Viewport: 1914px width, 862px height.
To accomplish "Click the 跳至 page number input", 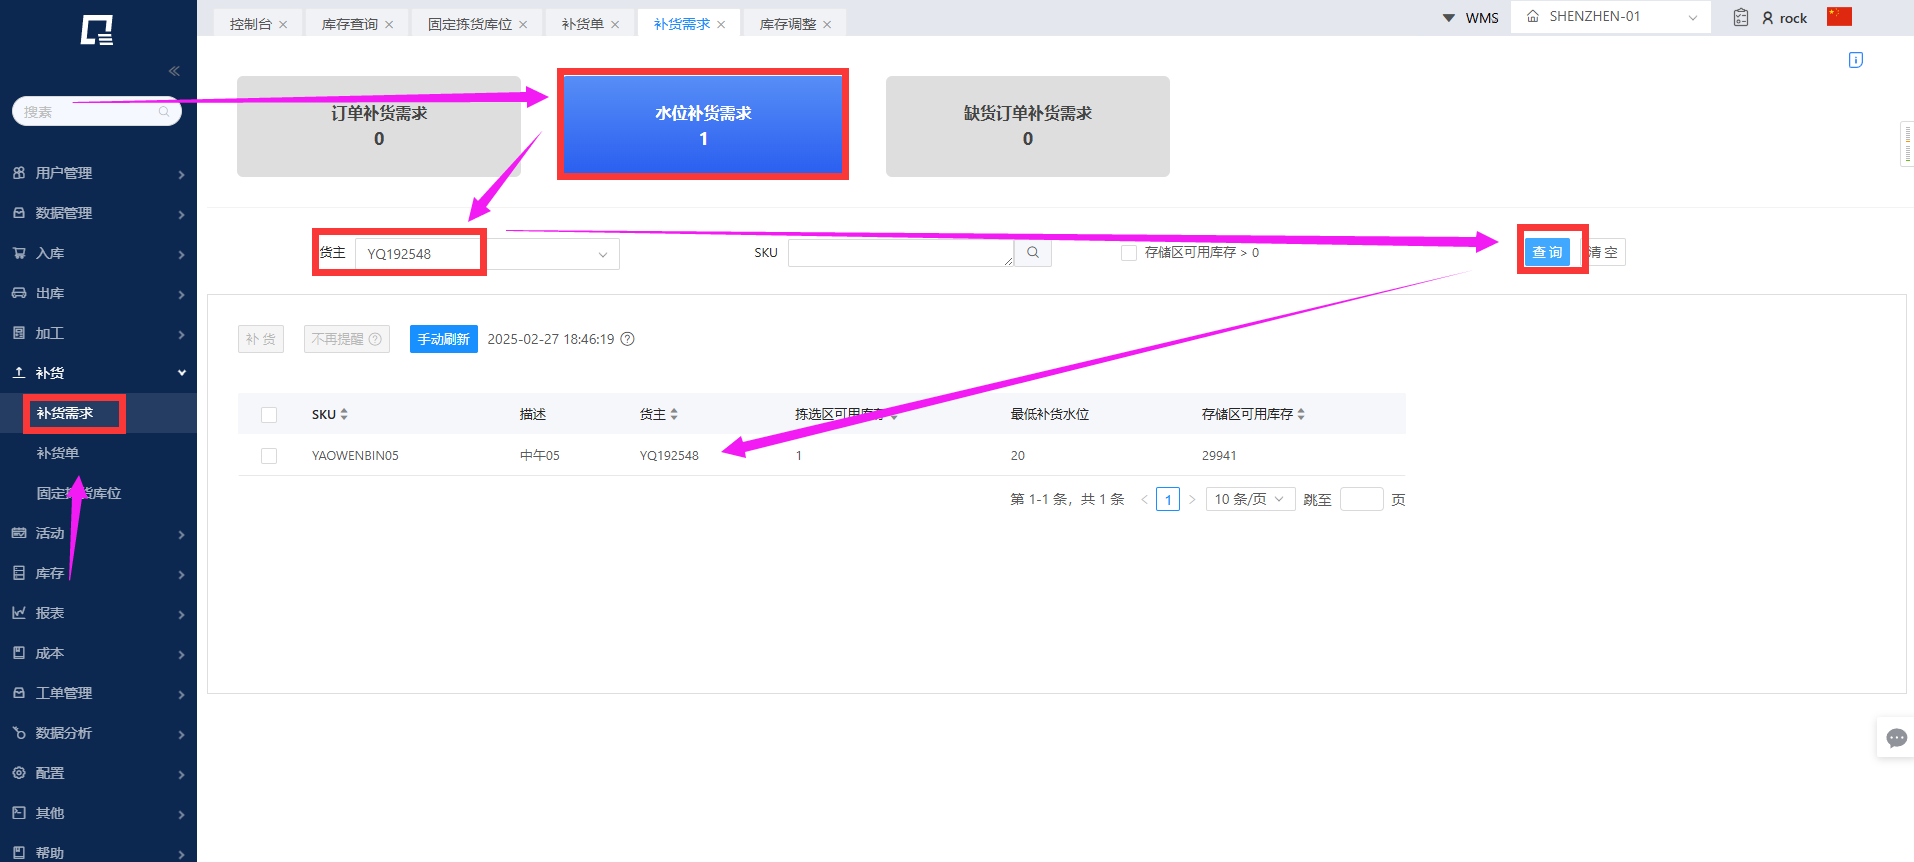I will (1361, 499).
